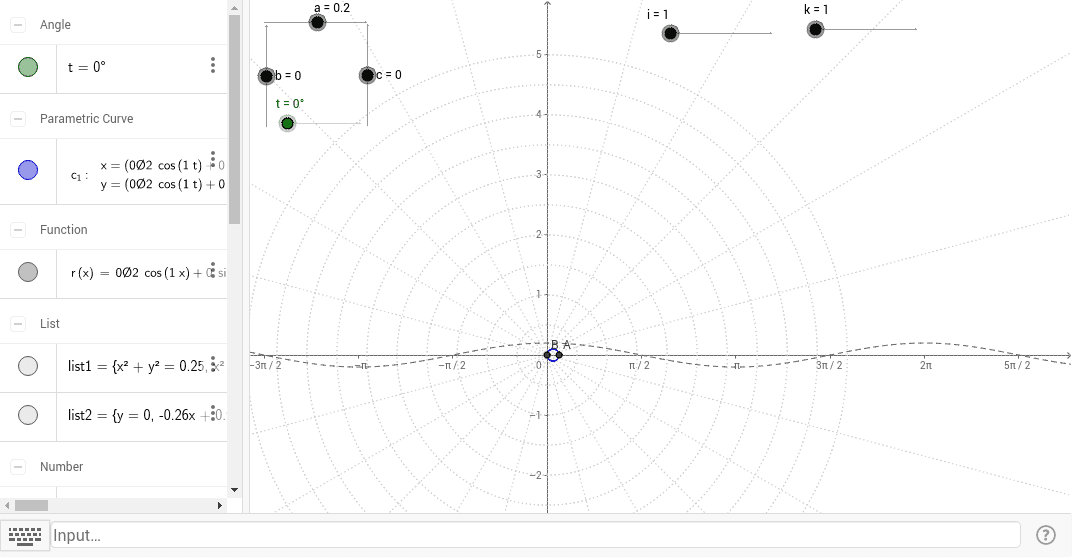Screen dimensions: 1073x558
Task: Click point A on the graph
Action: click(559, 355)
